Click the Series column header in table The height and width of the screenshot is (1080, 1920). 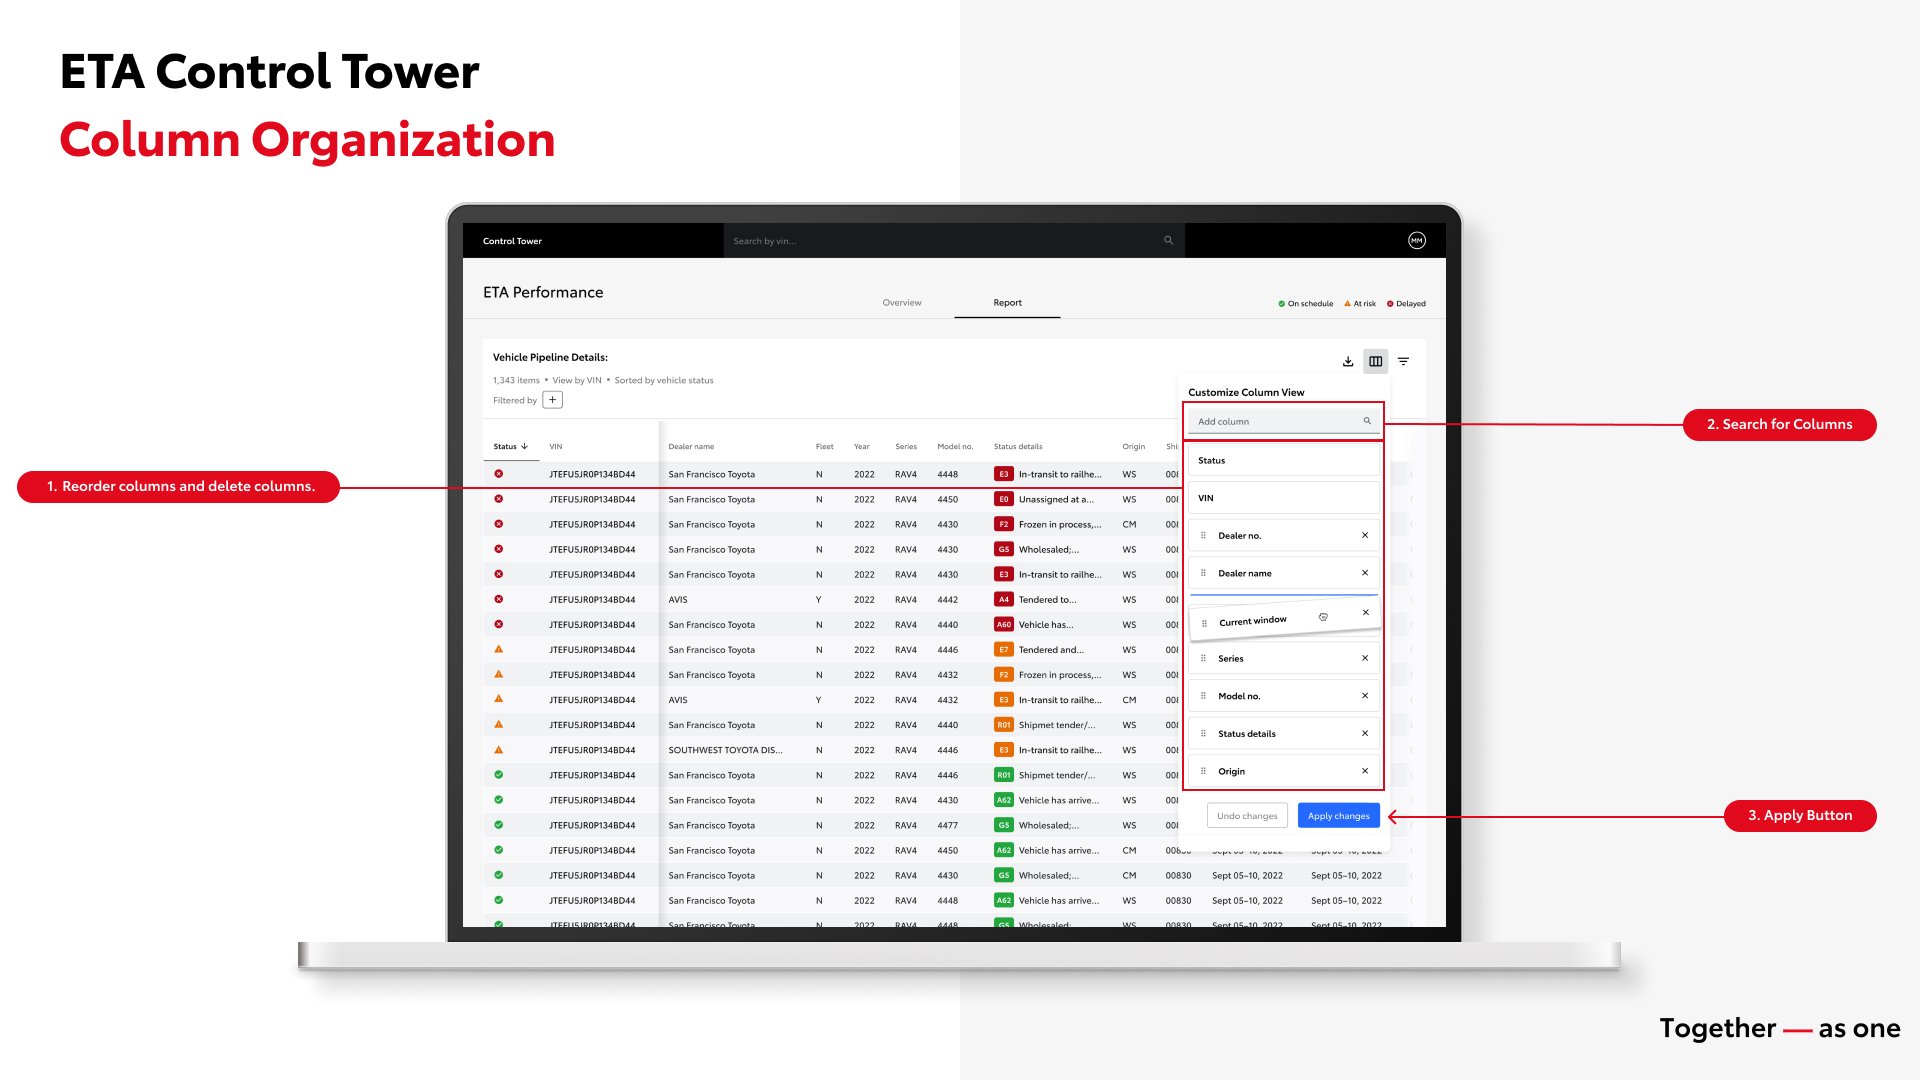point(906,447)
